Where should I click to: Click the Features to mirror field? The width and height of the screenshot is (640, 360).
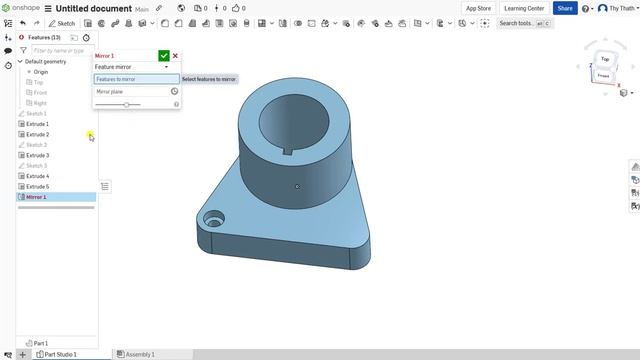(136, 79)
